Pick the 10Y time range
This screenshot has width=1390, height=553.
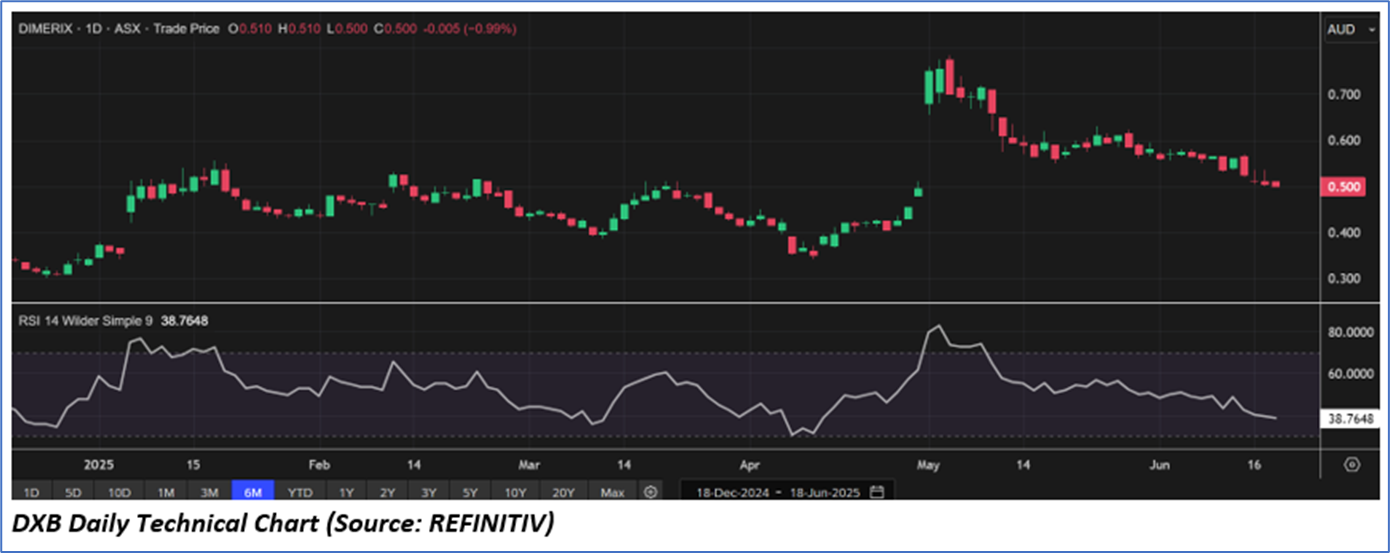(516, 492)
